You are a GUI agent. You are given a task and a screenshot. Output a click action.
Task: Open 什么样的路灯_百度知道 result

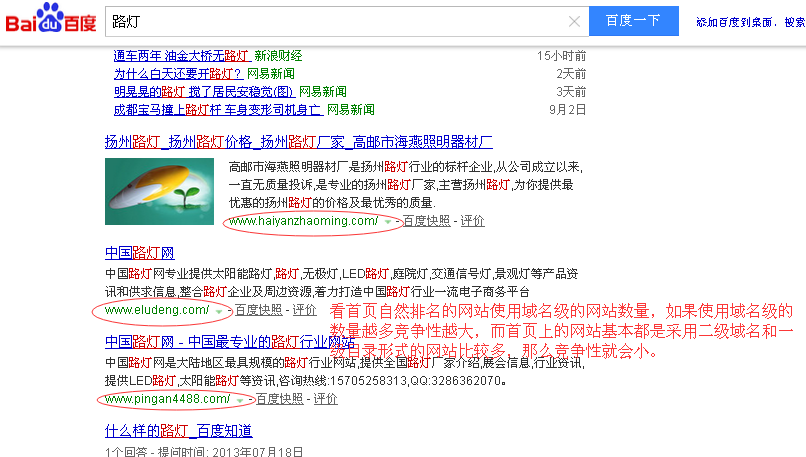pos(178,431)
